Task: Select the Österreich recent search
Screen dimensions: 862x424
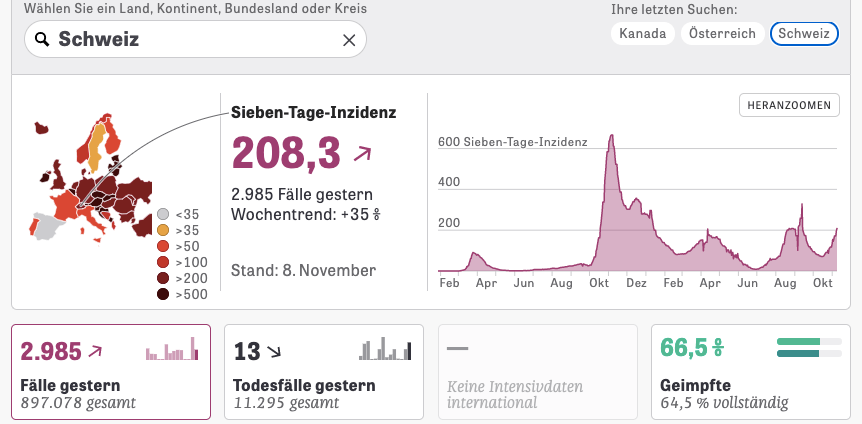Action: point(721,33)
